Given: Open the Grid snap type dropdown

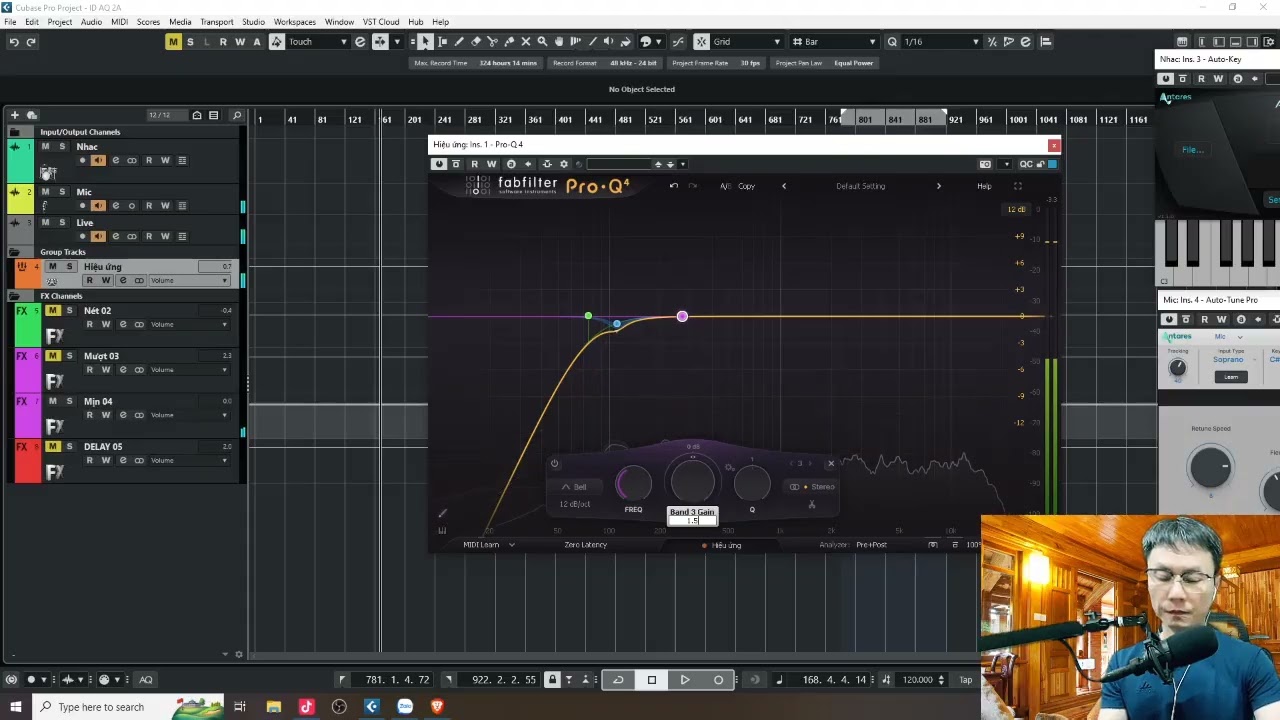Looking at the screenshot, I should 746,42.
